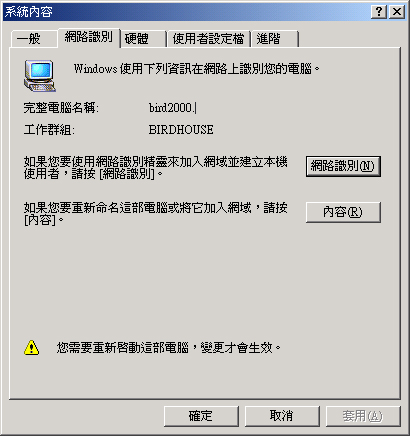
Task: Select the 網路識別 tab
Action: tap(89, 37)
